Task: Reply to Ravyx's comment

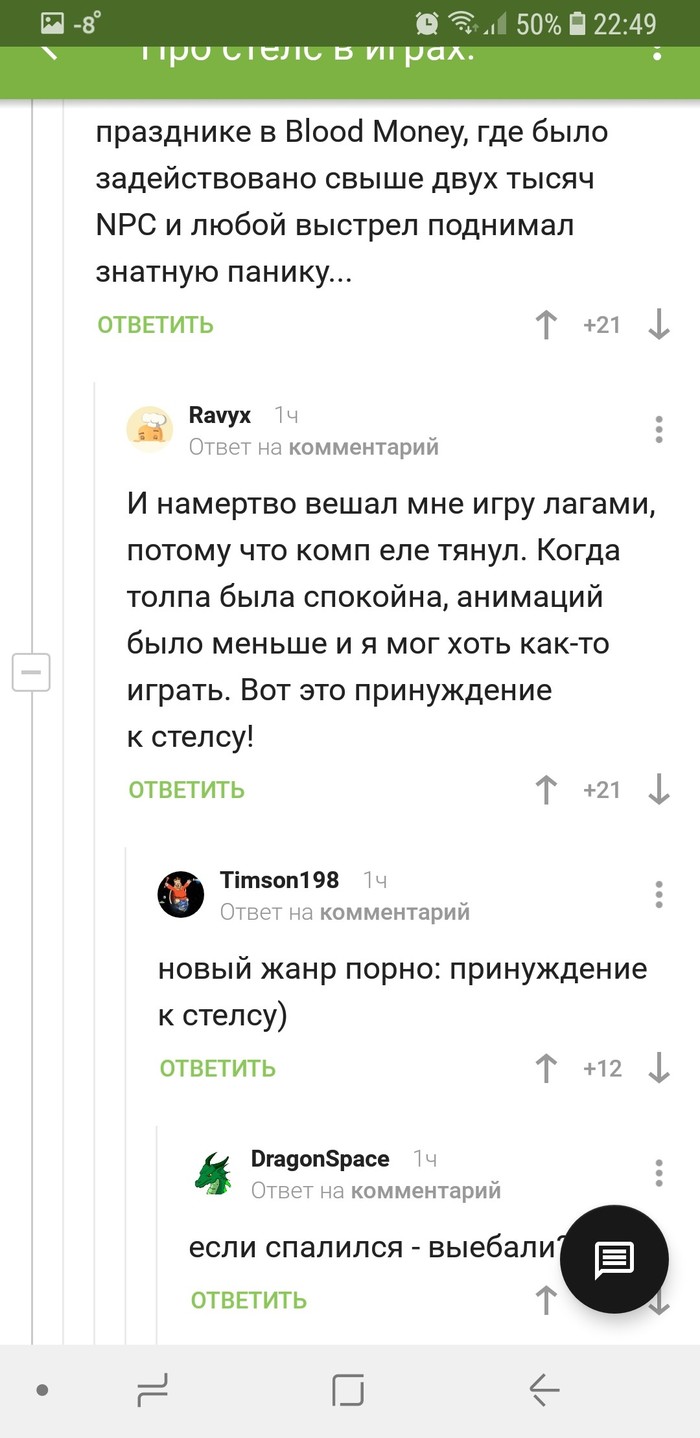Action: click(187, 790)
